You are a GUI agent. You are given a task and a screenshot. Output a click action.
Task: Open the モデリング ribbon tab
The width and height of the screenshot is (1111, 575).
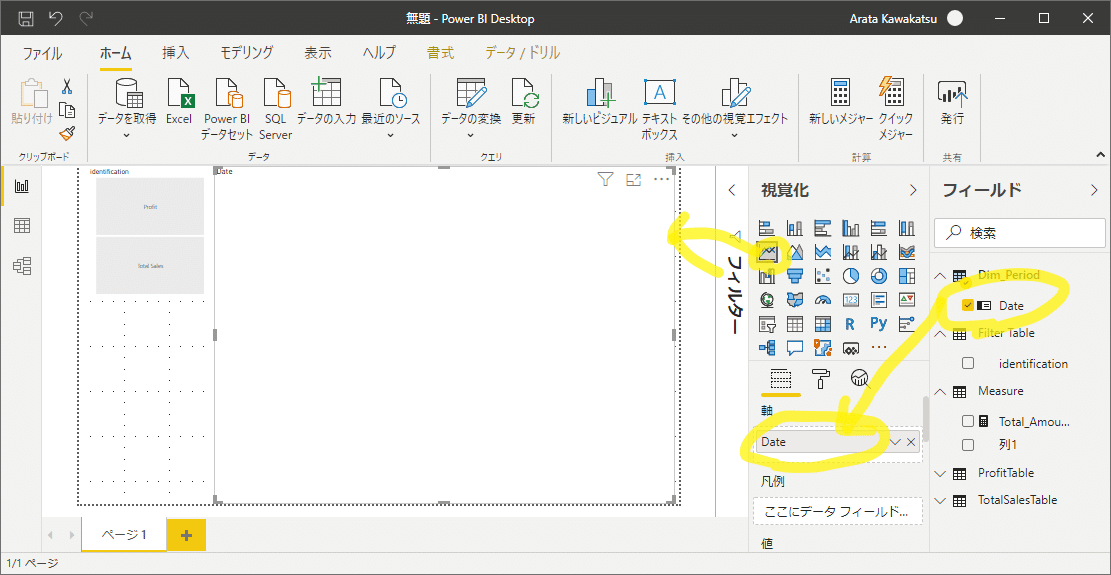247,53
